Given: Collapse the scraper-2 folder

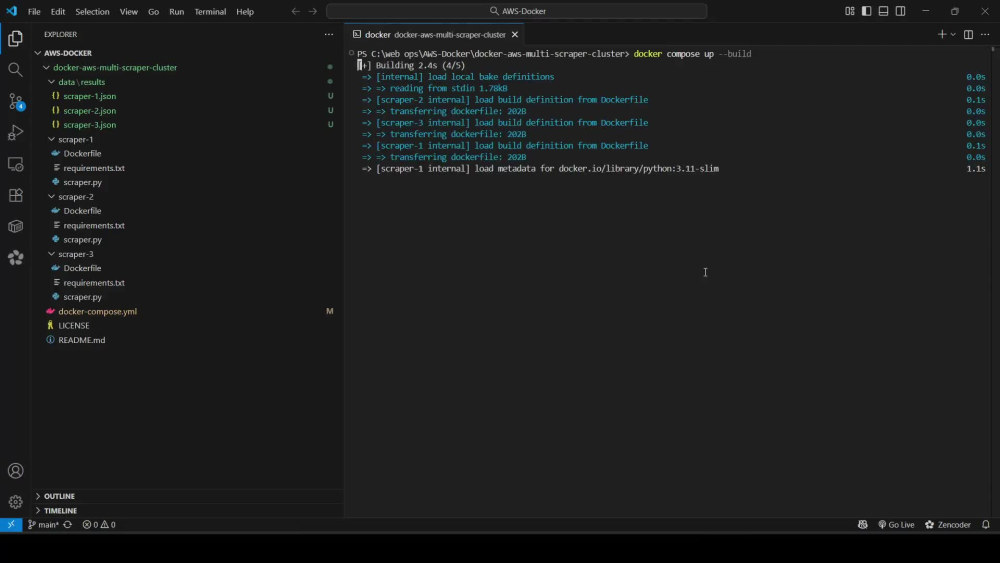Looking at the screenshot, I should click(x=52, y=196).
